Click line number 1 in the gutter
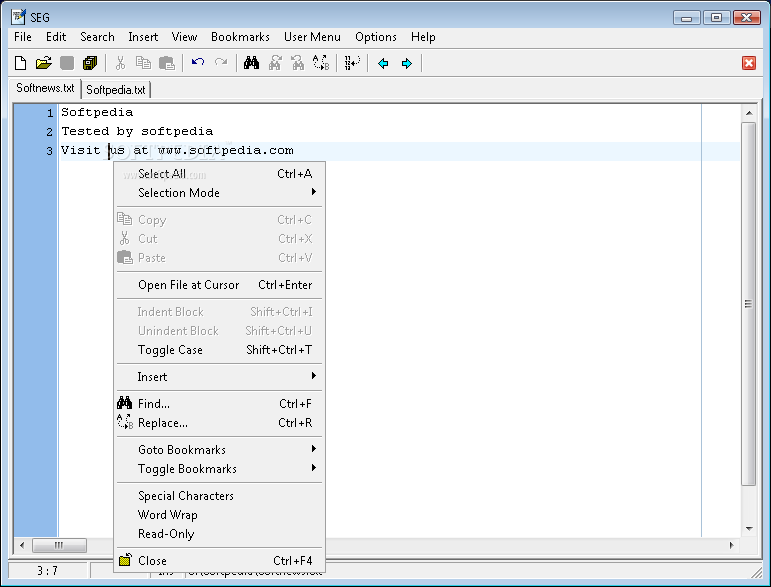771x587 pixels. coord(50,113)
